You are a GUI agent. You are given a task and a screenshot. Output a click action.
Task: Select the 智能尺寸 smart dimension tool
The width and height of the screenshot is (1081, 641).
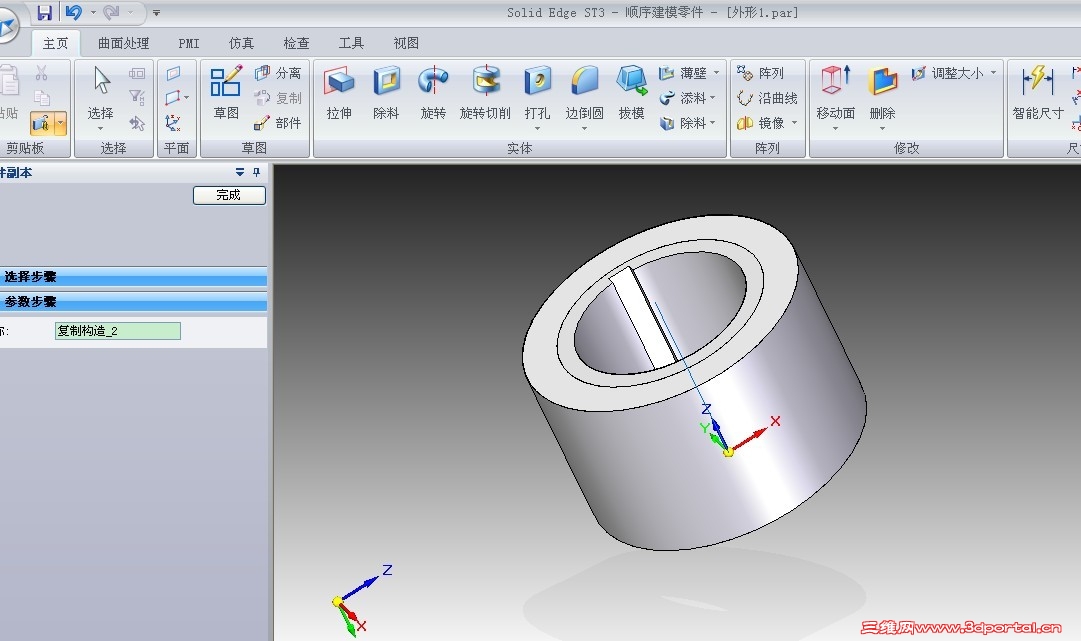coord(1038,93)
